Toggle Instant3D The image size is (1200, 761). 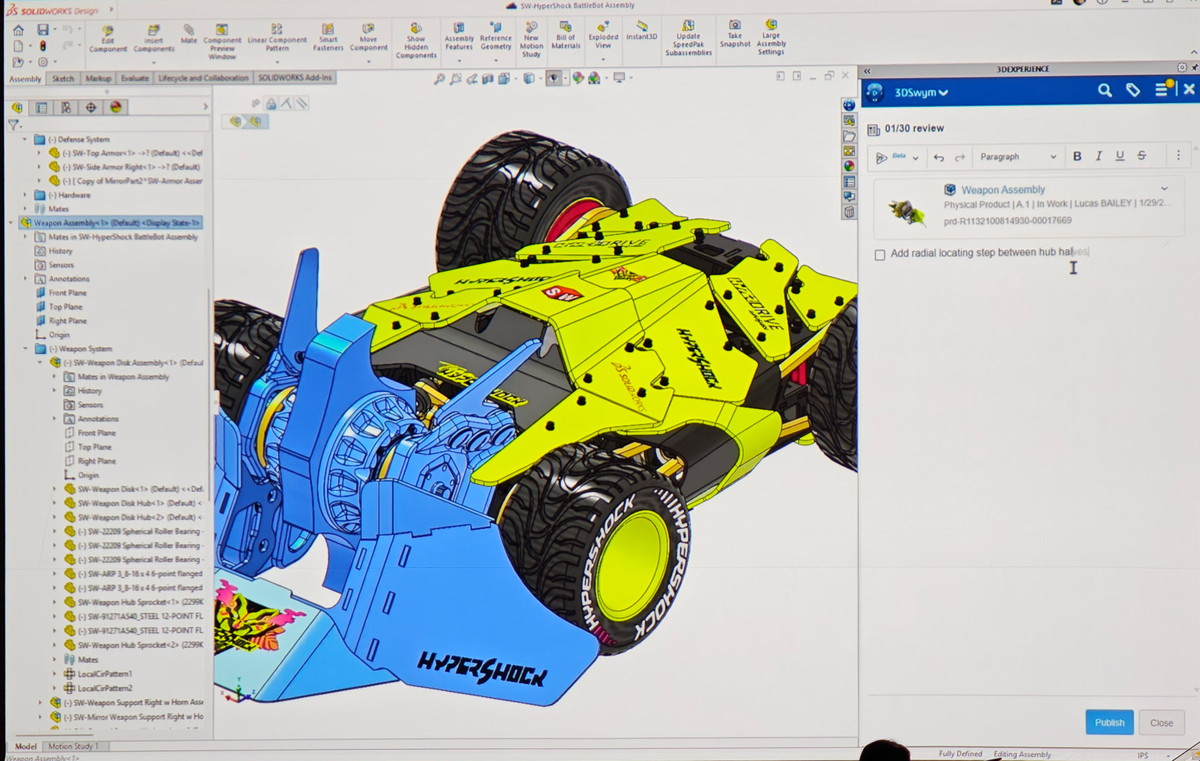tap(642, 31)
